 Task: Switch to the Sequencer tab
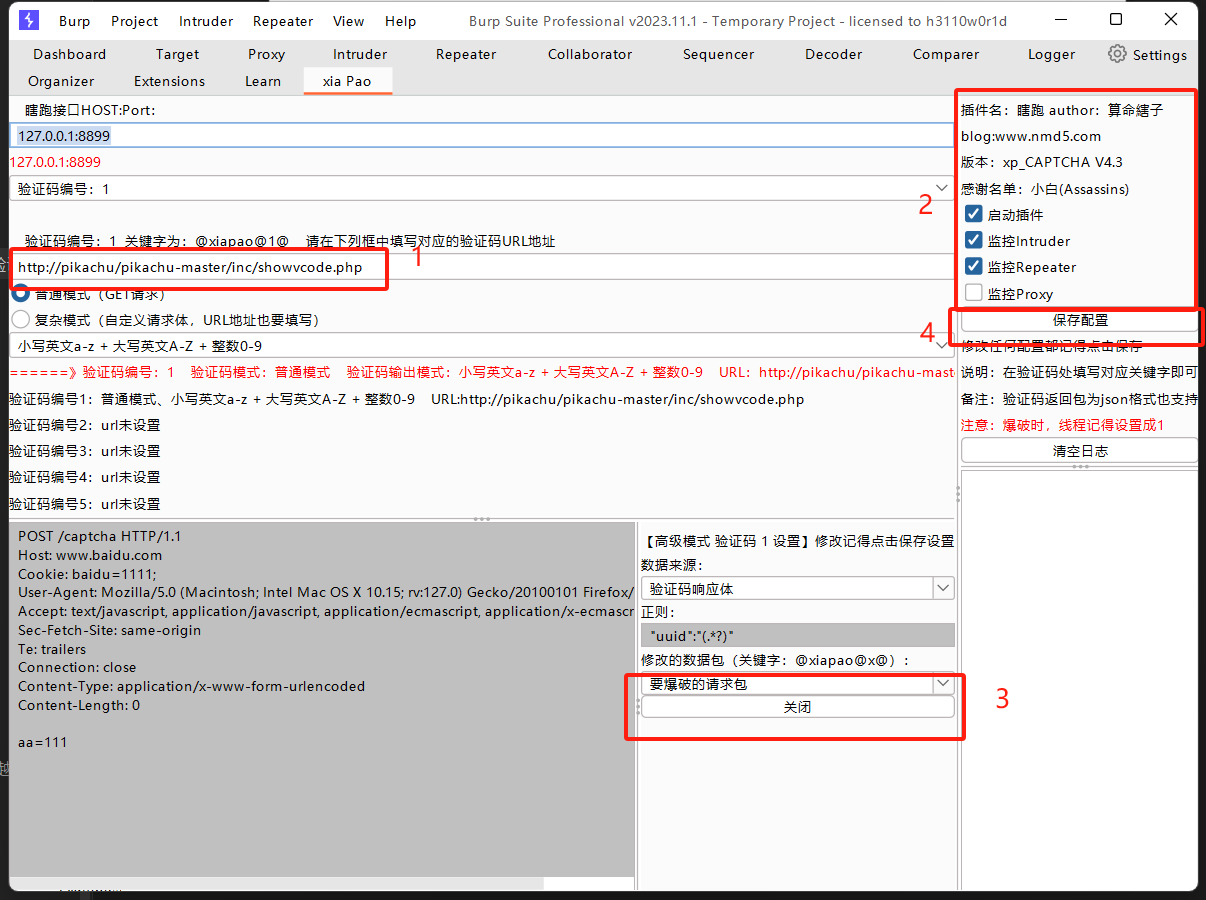click(718, 54)
